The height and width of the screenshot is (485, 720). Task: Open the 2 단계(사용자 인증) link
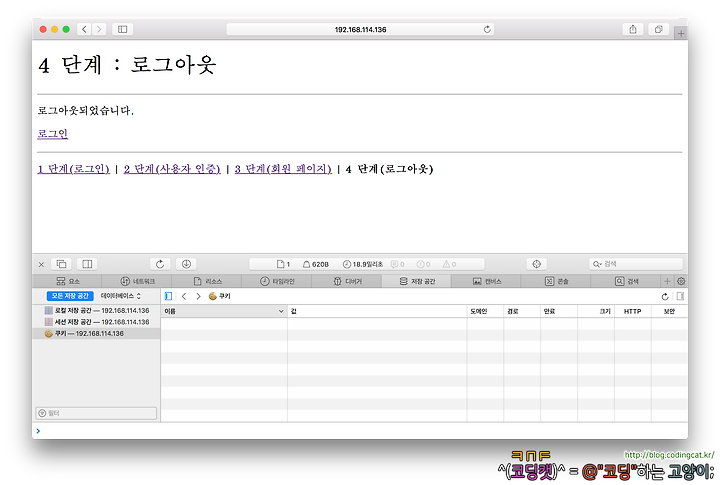coord(172,169)
